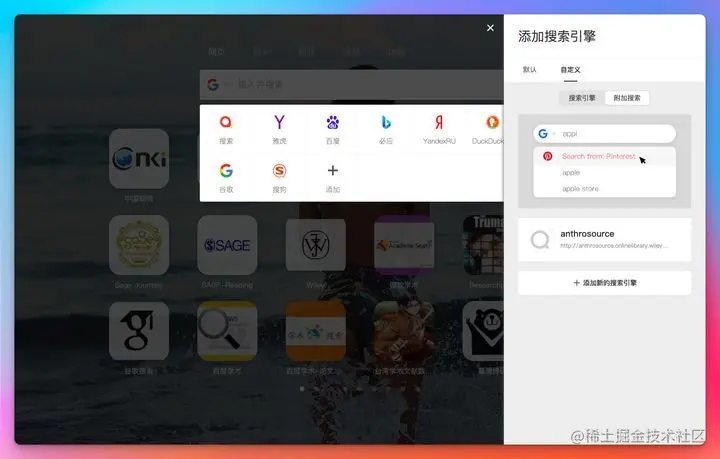Open the anime character 台湾学术文献 tile

coord(404,331)
